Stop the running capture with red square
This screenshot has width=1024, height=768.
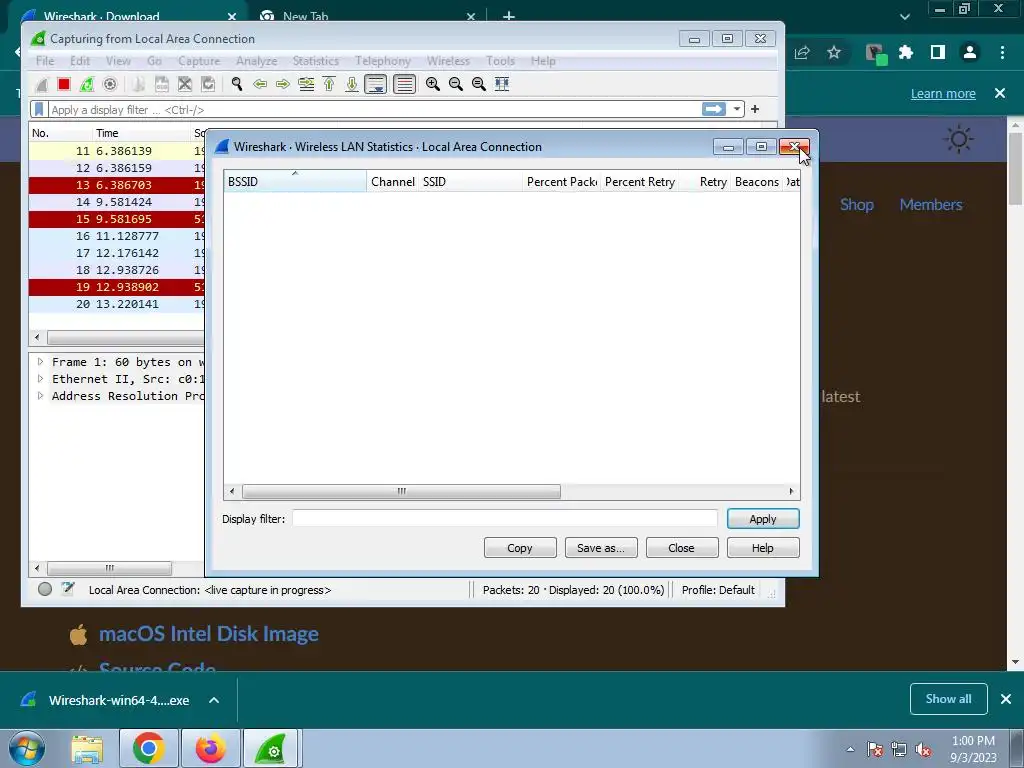63,84
